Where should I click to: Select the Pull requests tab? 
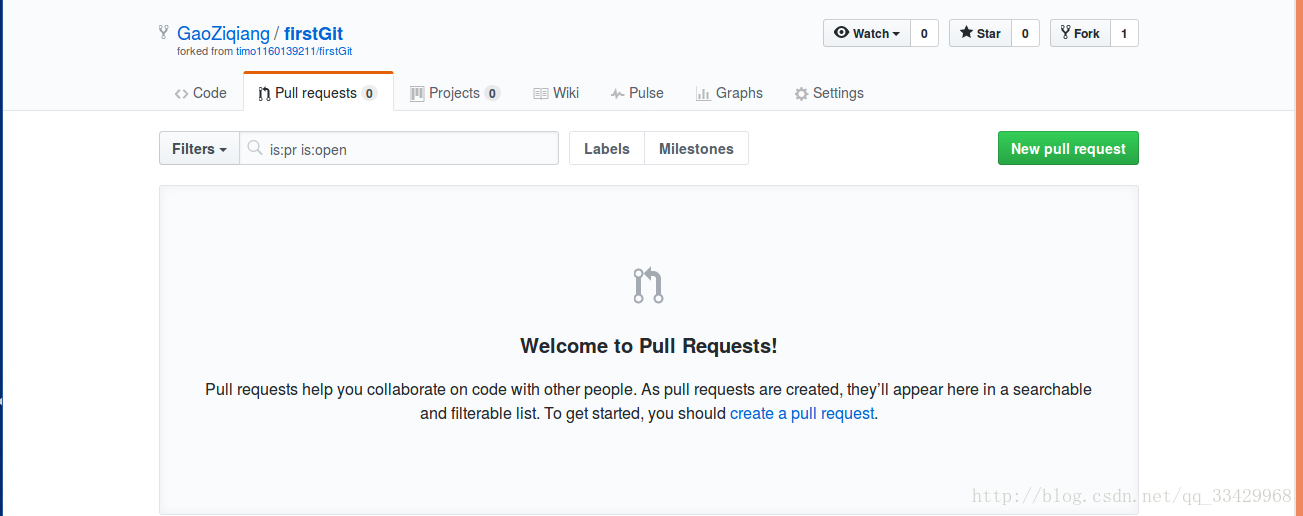click(x=318, y=93)
